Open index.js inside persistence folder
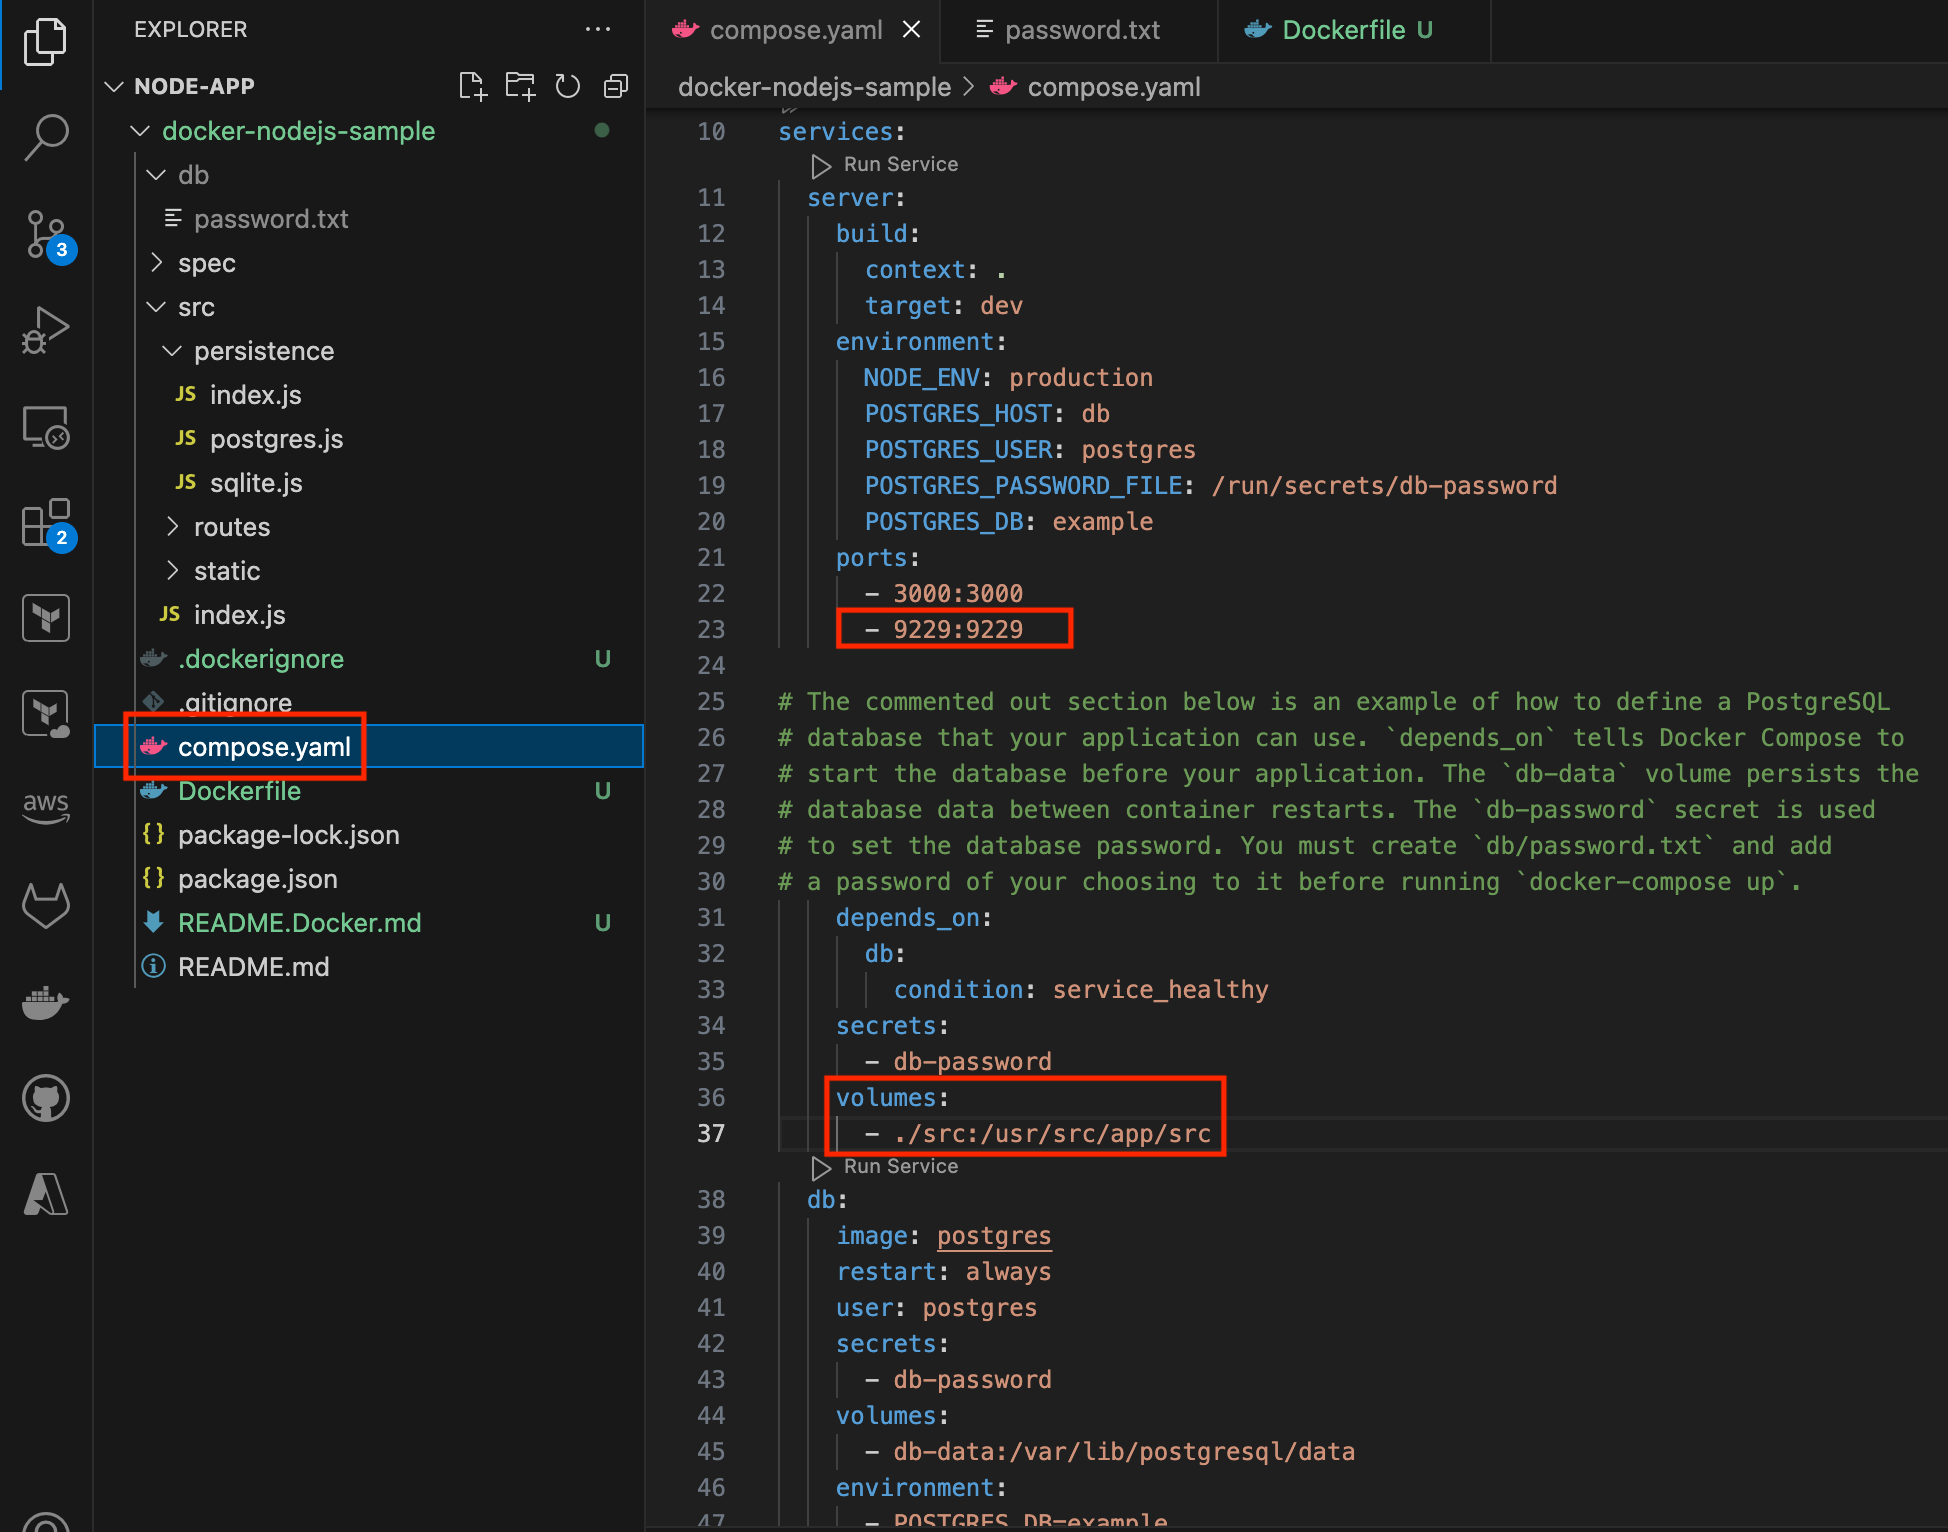This screenshot has width=1948, height=1532. click(x=369, y=395)
